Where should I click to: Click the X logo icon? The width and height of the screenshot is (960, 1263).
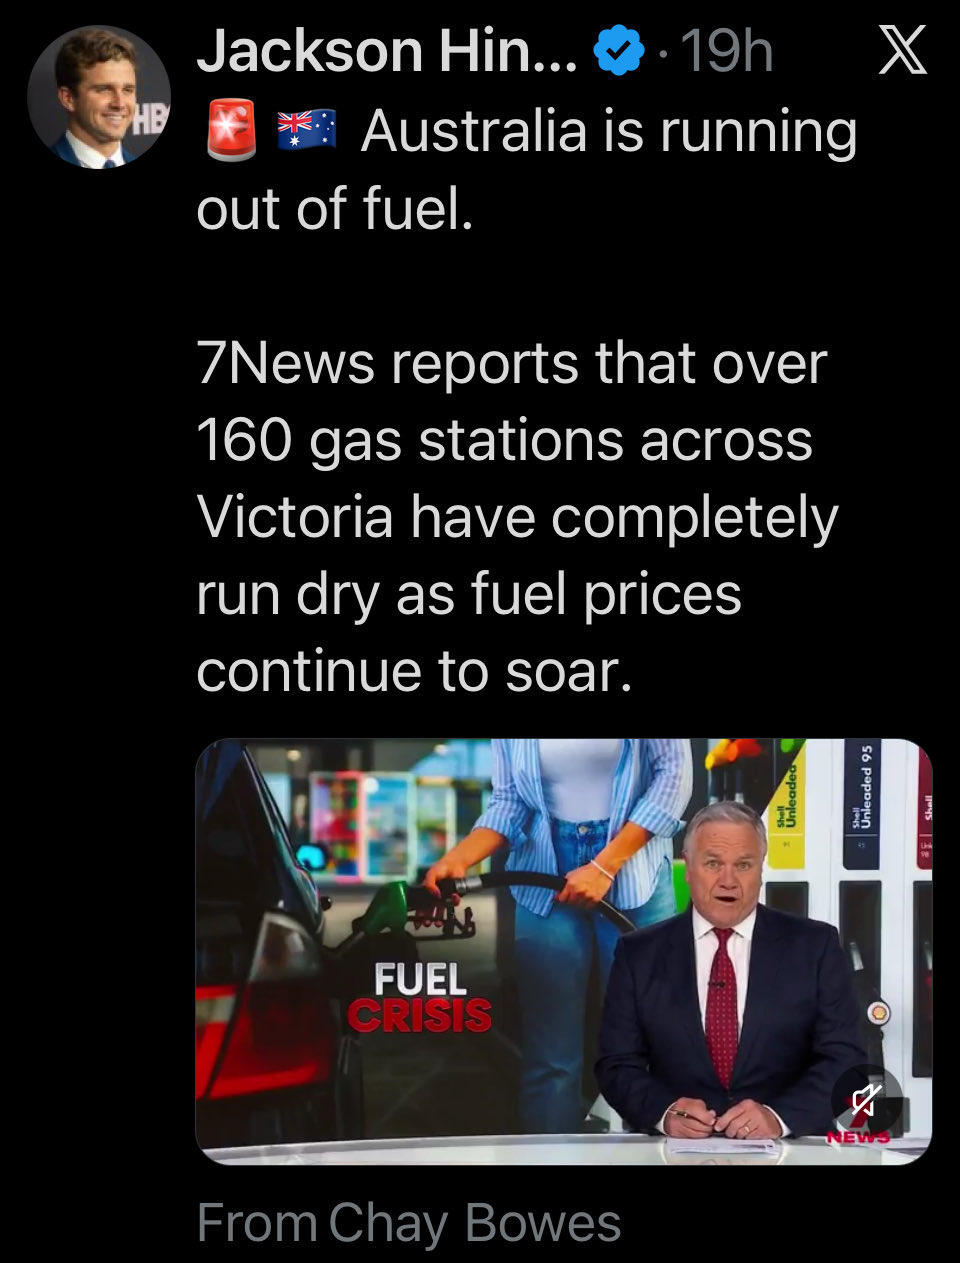tap(902, 52)
